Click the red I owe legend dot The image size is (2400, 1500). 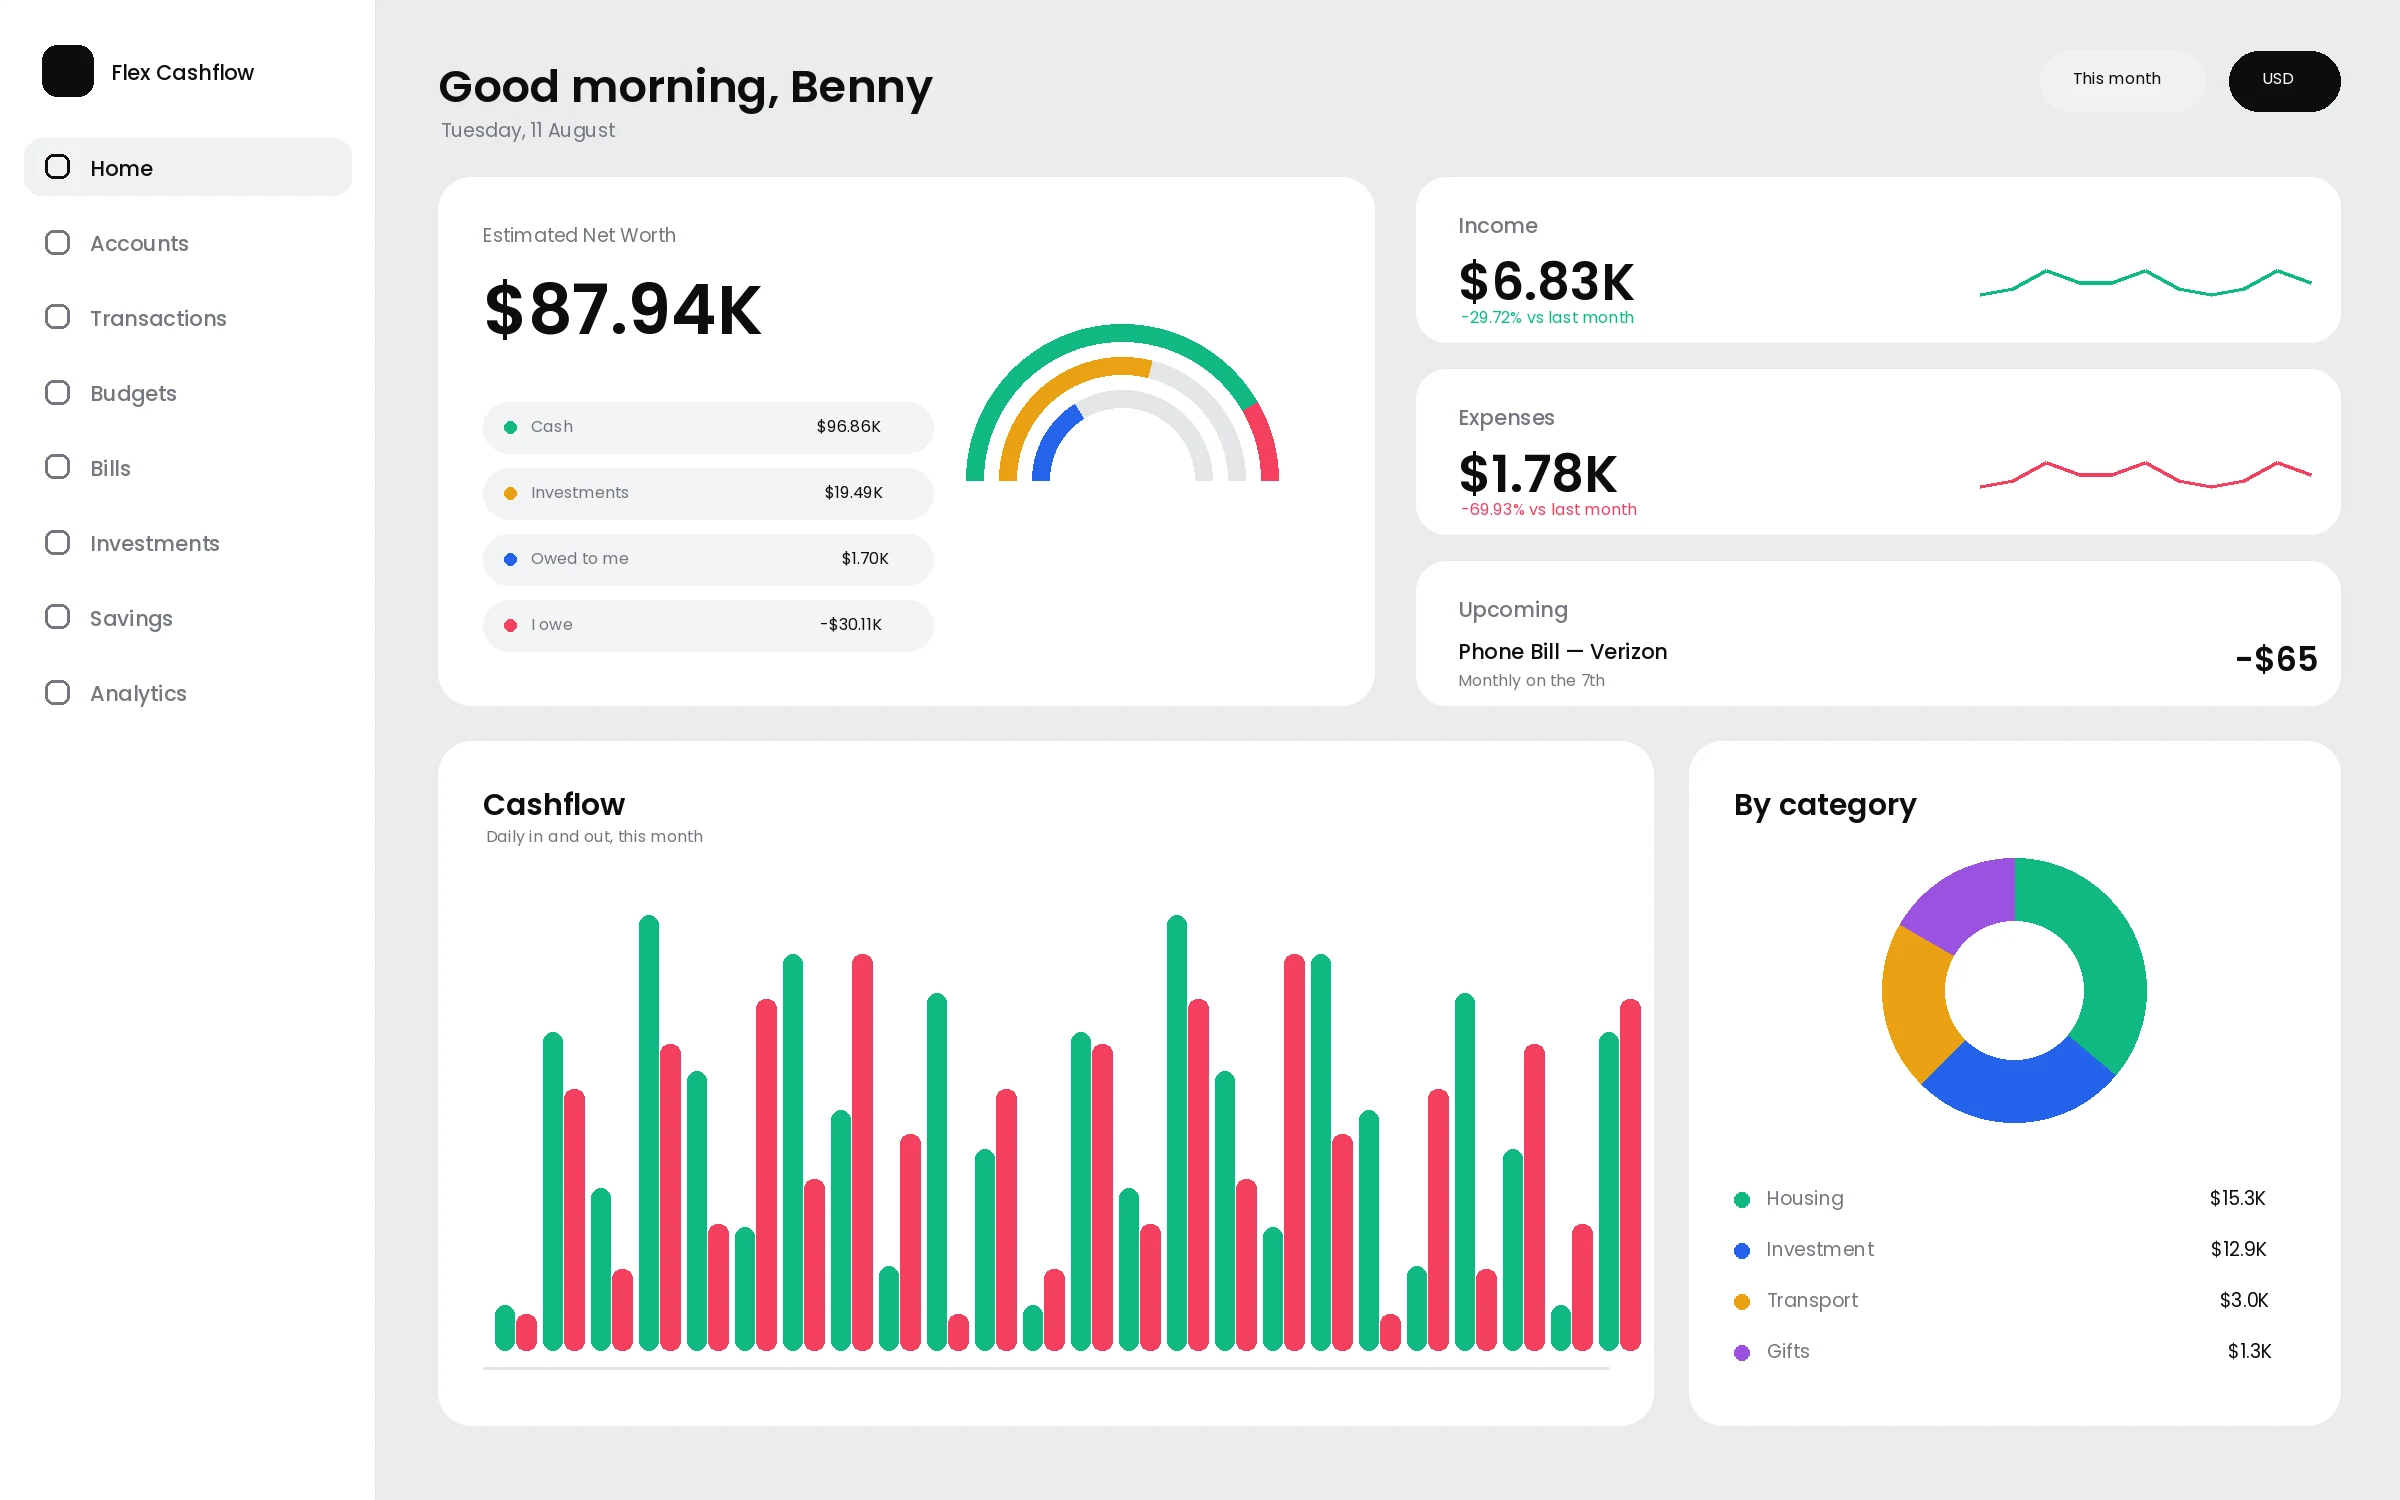pos(510,625)
